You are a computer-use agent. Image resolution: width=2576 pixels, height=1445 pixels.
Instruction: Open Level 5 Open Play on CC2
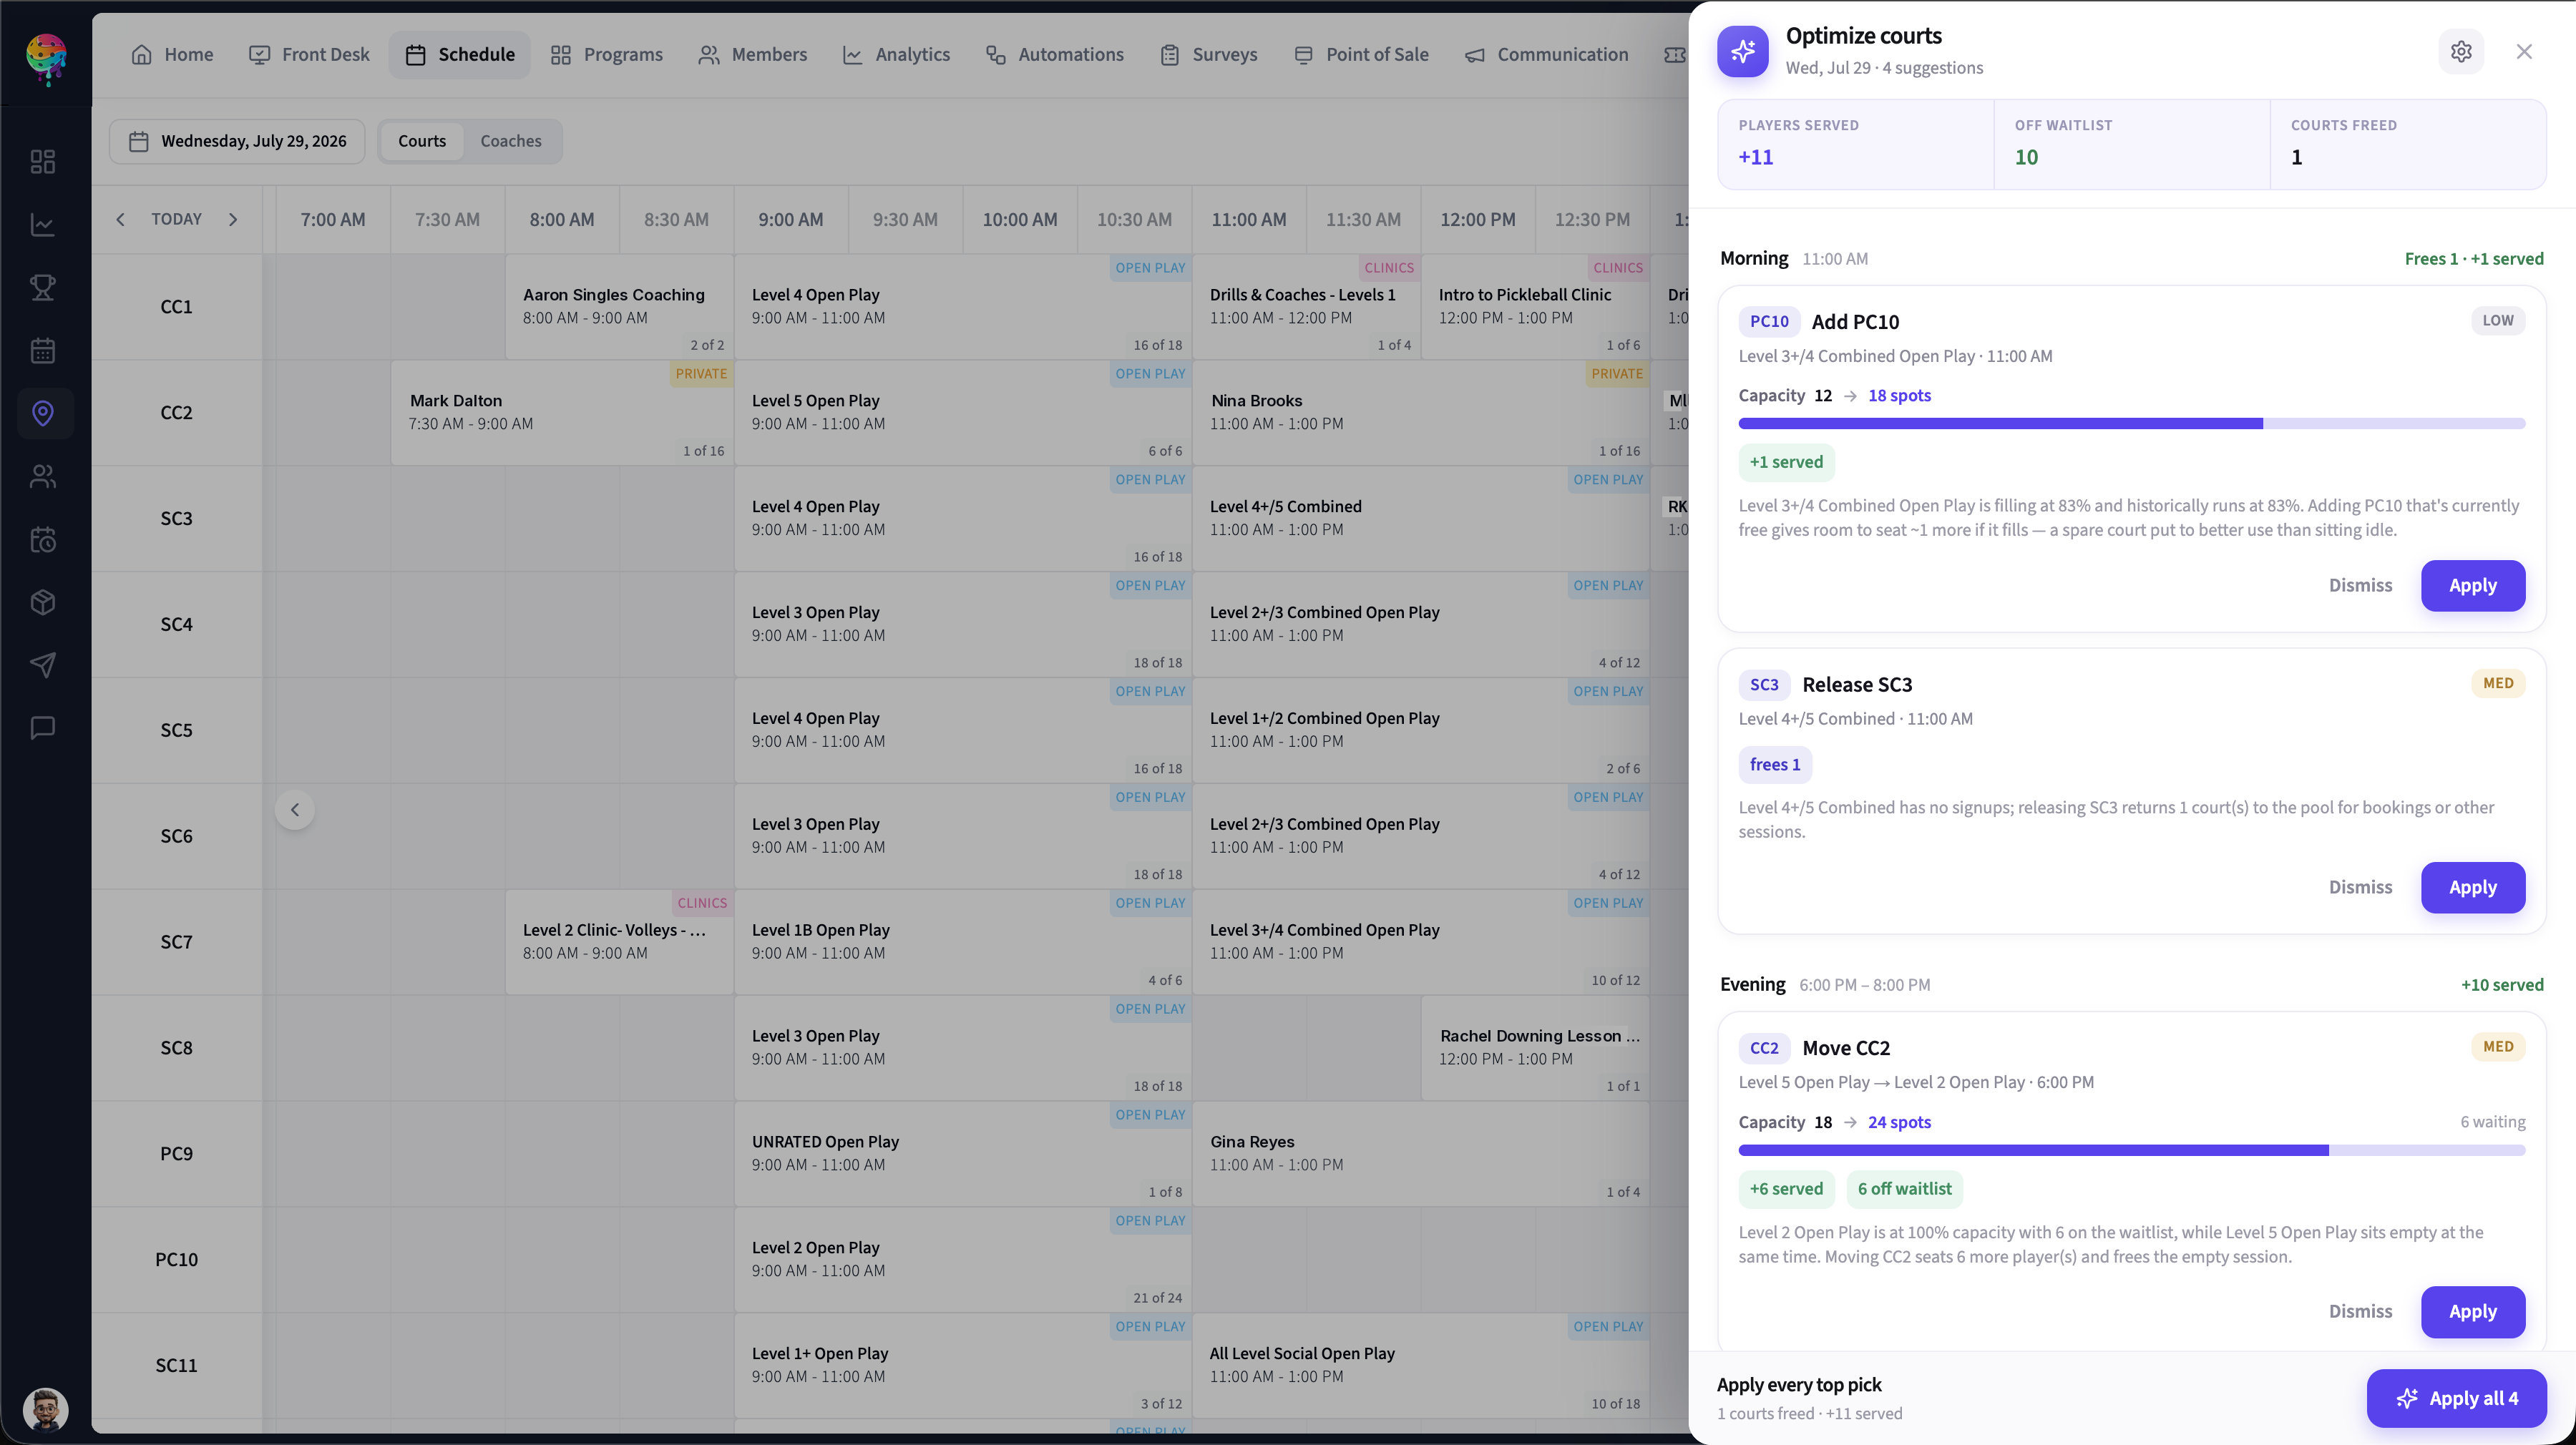(x=963, y=413)
